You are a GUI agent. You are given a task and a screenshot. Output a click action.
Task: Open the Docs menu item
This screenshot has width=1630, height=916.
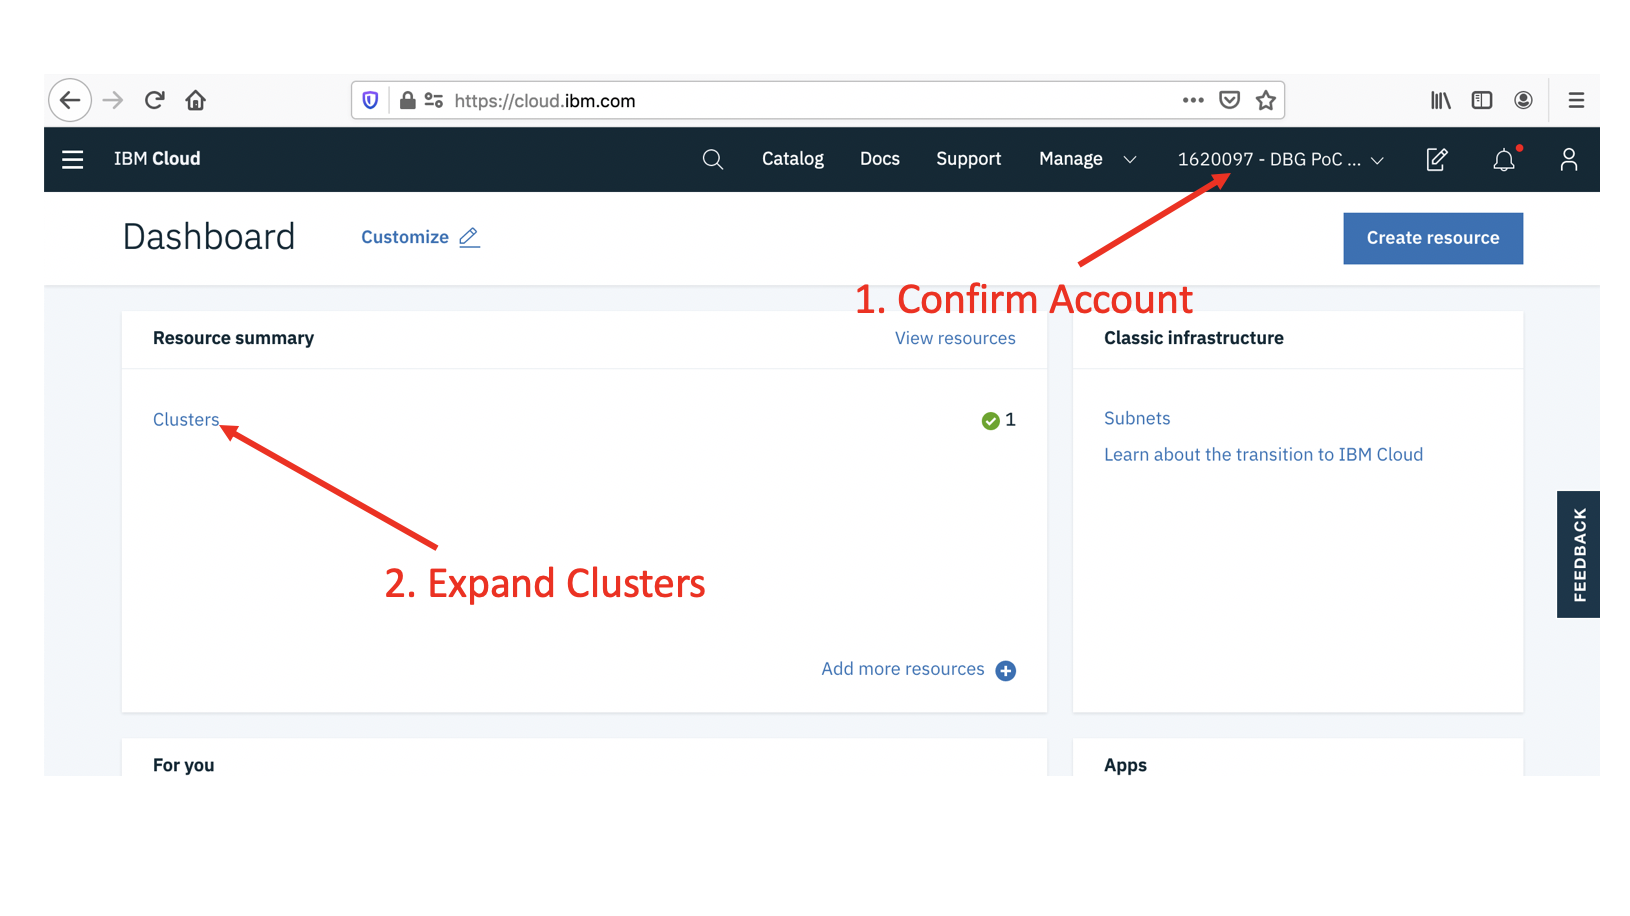coord(880,159)
